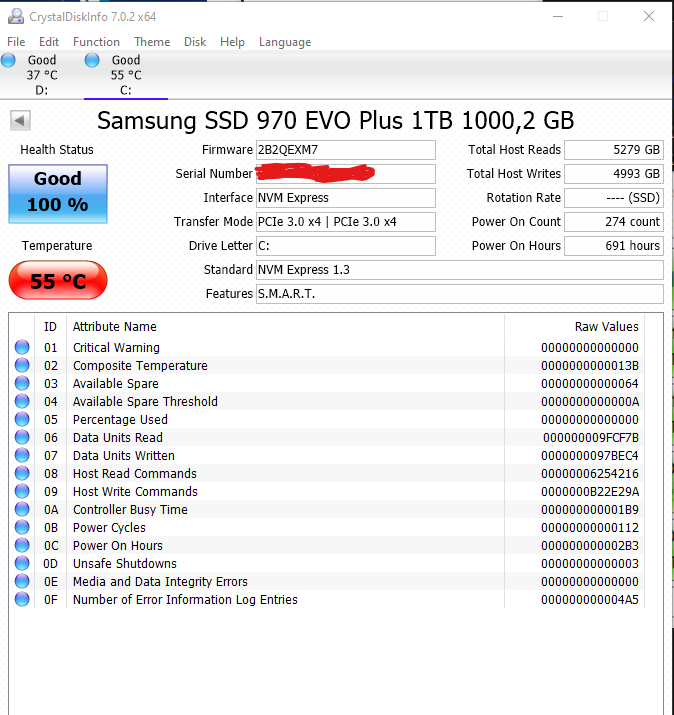Click the Total Host Reads value 5279 GB
This screenshot has width=674, height=715.
(614, 150)
